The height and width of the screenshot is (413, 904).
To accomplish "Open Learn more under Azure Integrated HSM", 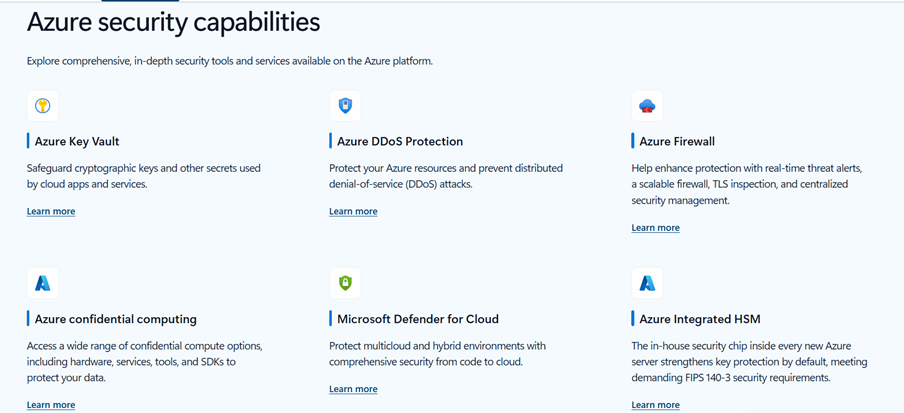I will (655, 405).
